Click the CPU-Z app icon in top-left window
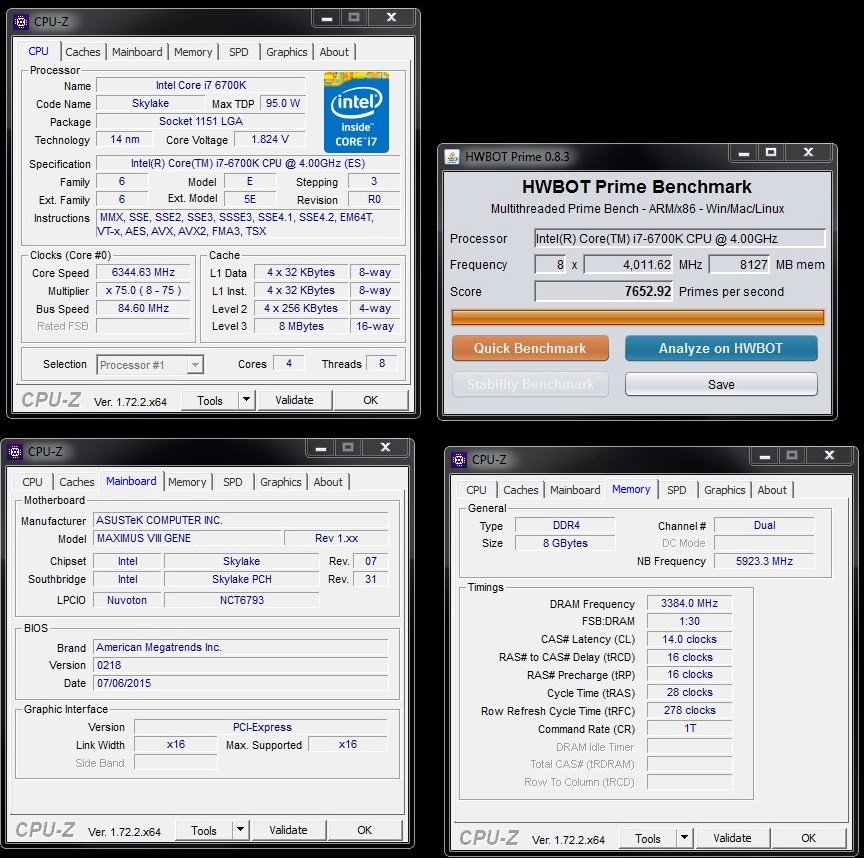The image size is (864, 858). 20,21
